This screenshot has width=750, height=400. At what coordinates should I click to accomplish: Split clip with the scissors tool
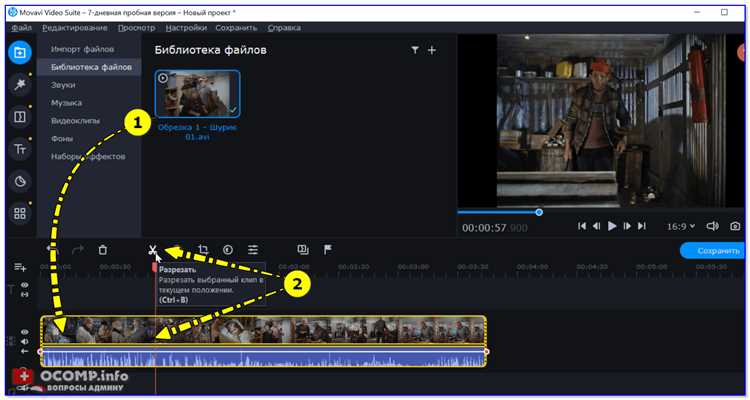(152, 249)
